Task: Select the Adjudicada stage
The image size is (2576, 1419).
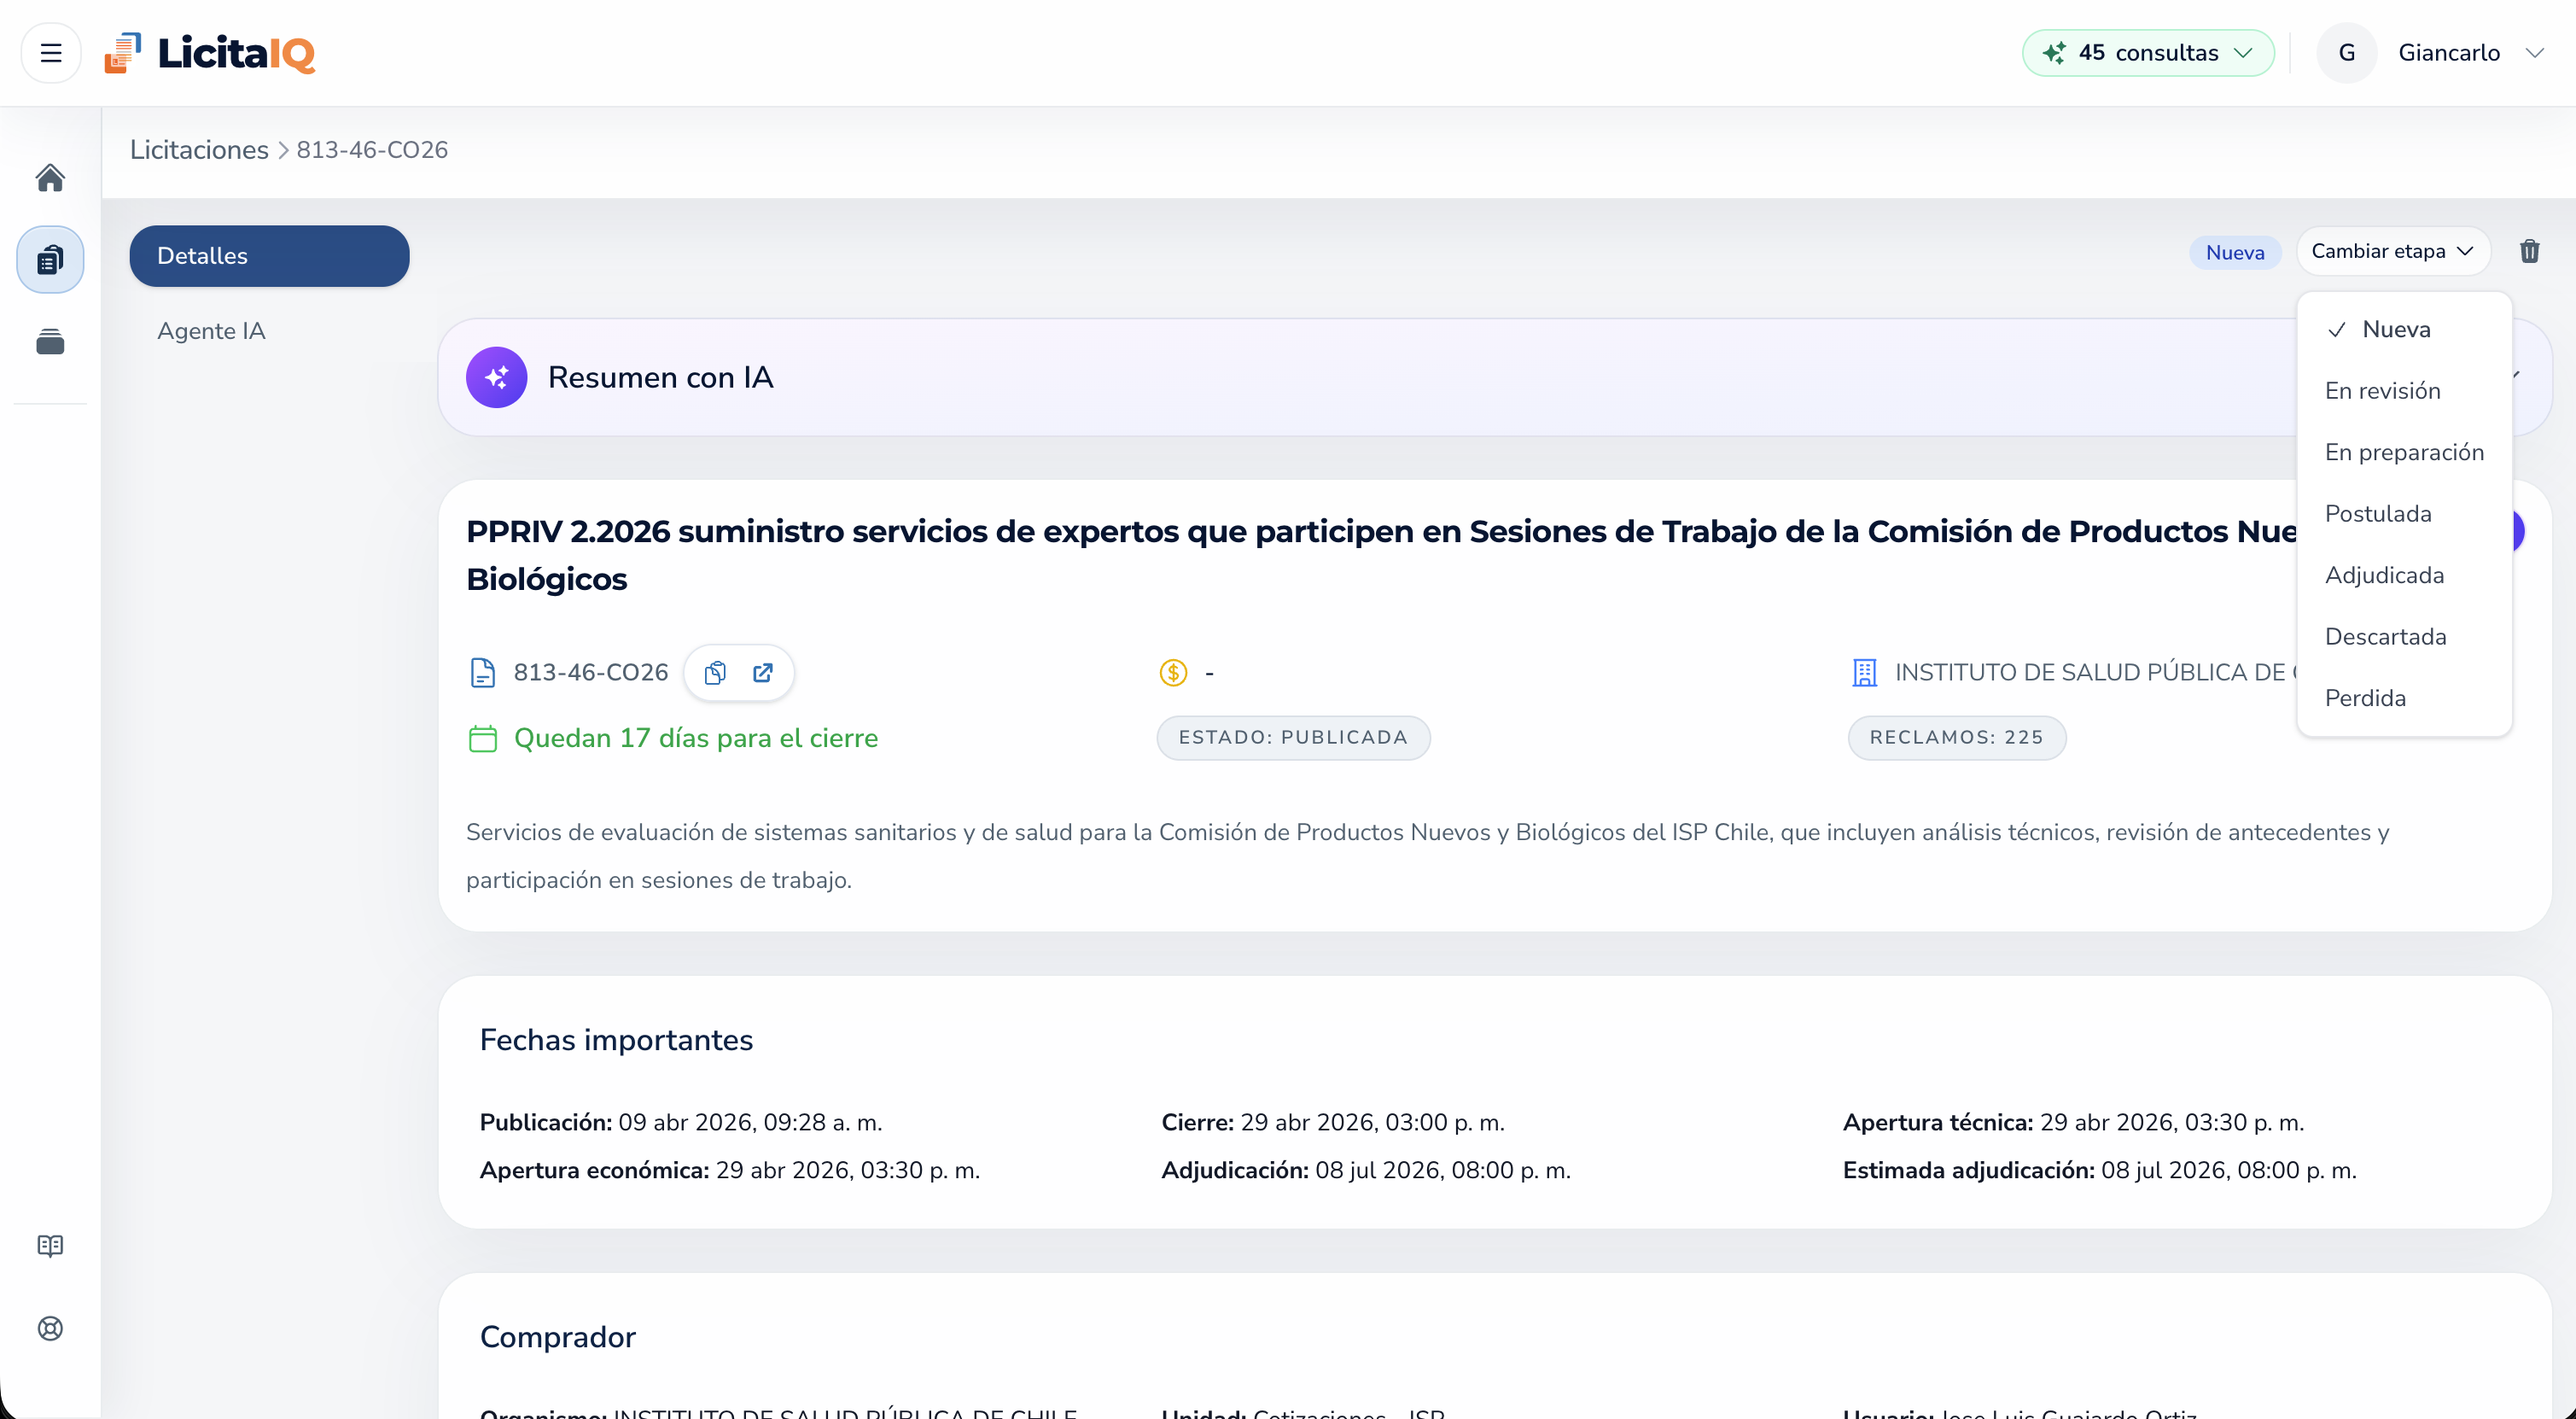Action: tap(2404, 575)
